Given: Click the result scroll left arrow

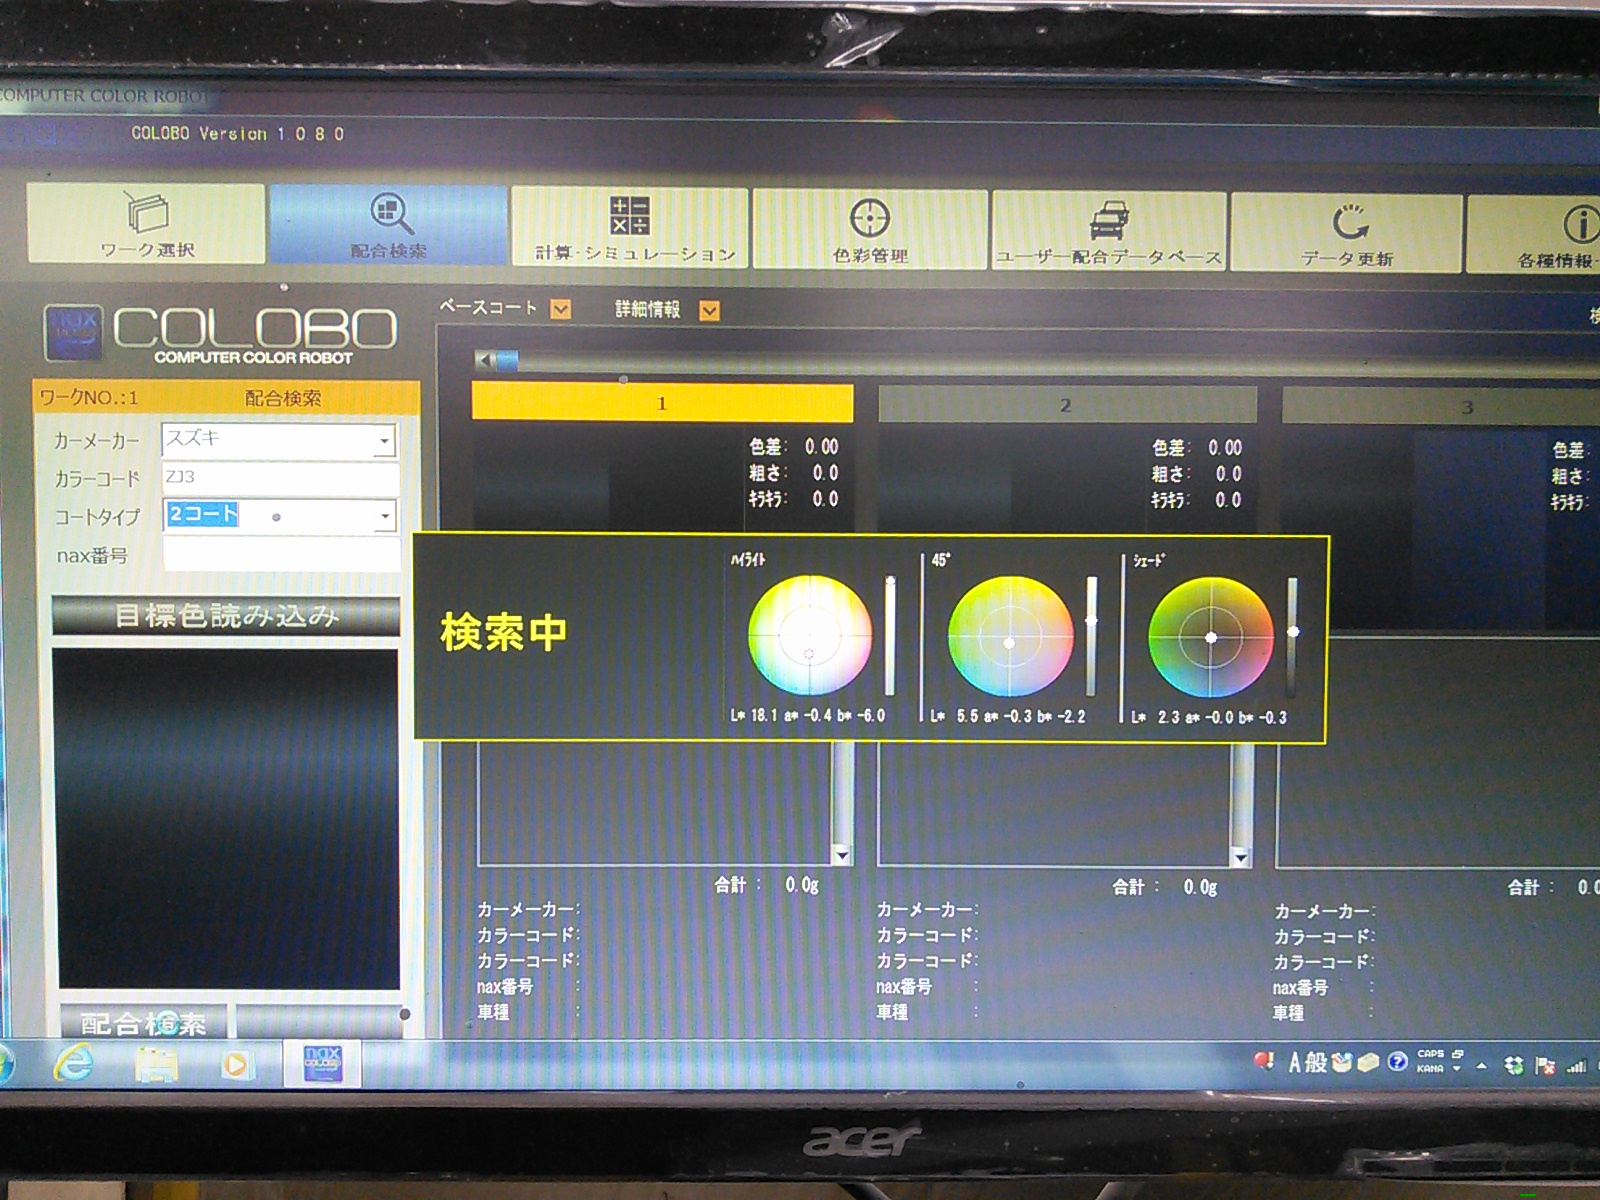Looking at the screenshot, I should click(x=484, y=360).
